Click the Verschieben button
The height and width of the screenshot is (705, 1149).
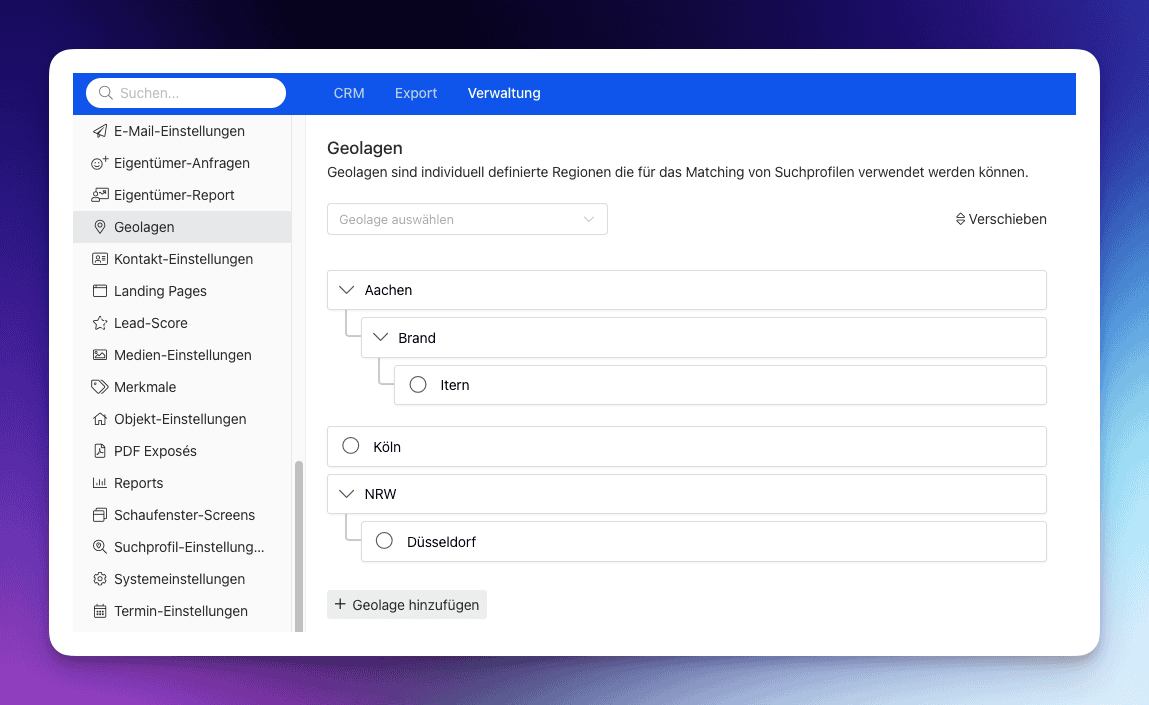(x=1001, y=219)
